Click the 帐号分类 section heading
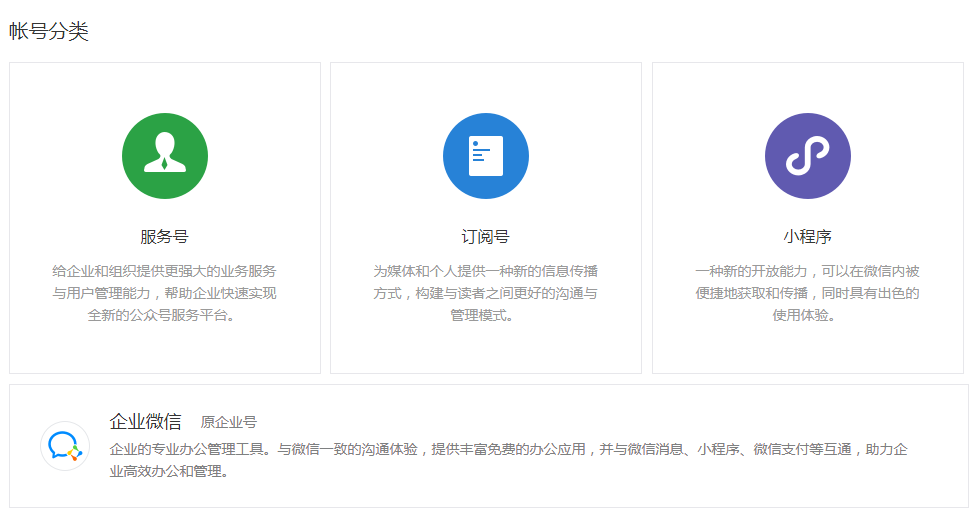 point(49,31)
